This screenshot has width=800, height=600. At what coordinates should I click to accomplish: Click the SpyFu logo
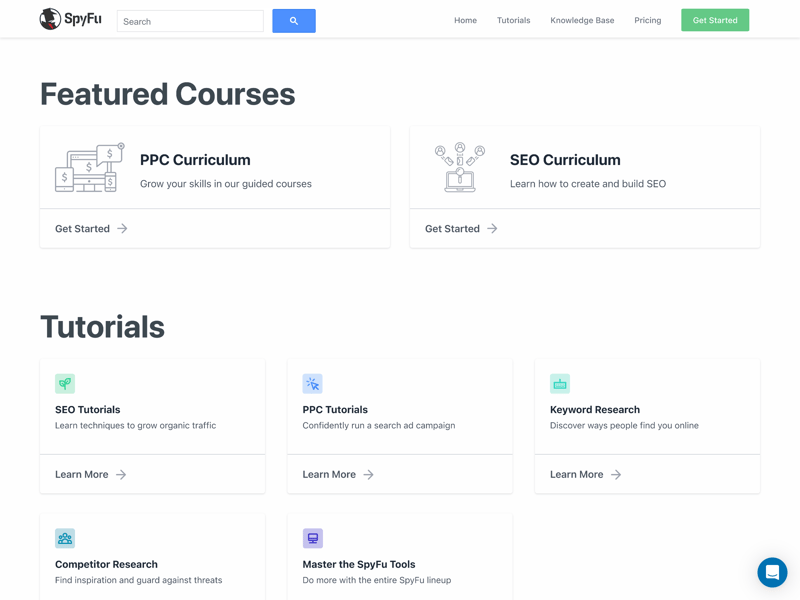point(70,19)
